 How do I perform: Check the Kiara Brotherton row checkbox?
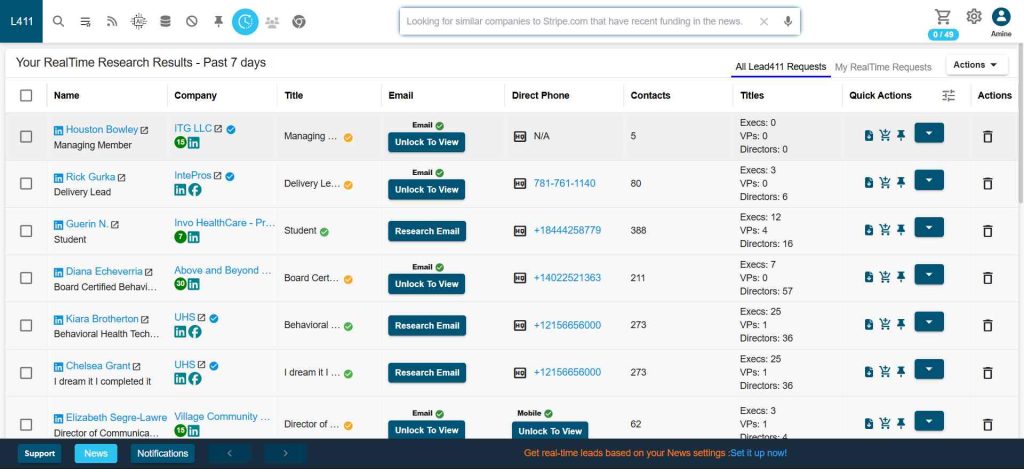[x=26, y=325]
